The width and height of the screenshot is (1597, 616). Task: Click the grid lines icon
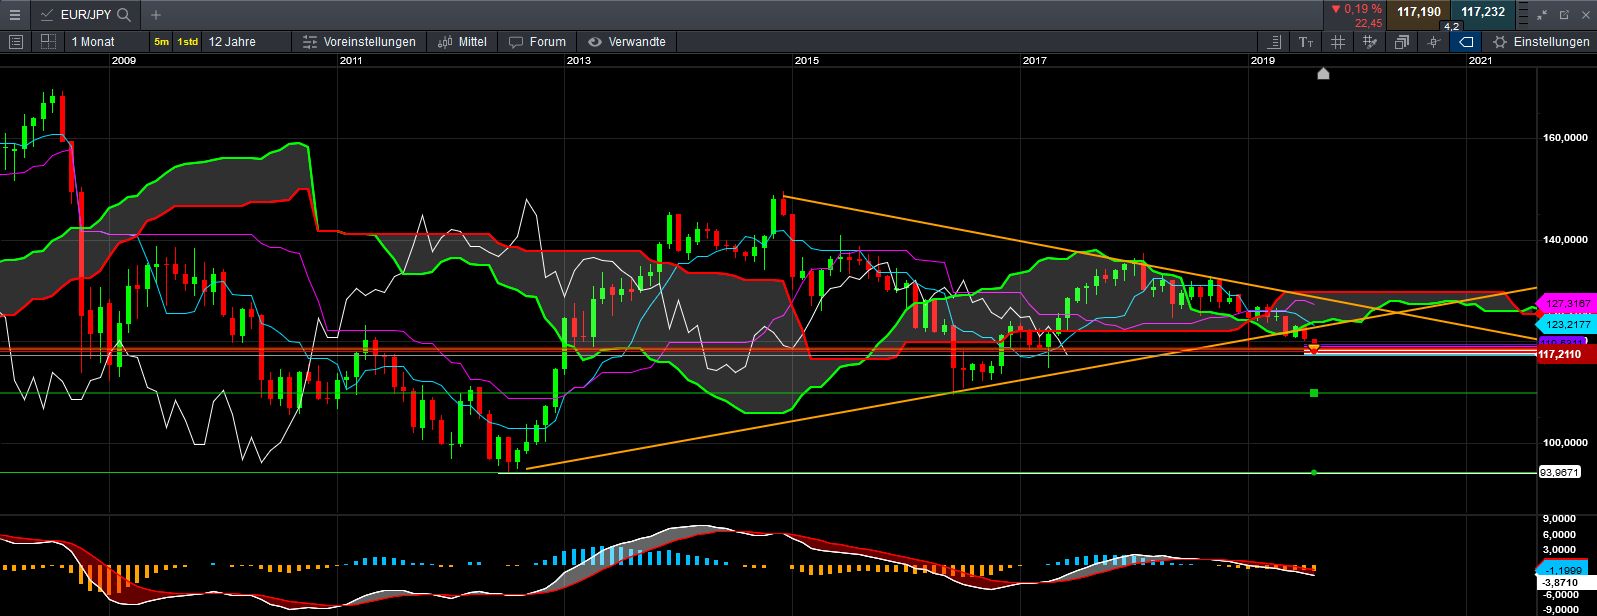(1338, 42)
